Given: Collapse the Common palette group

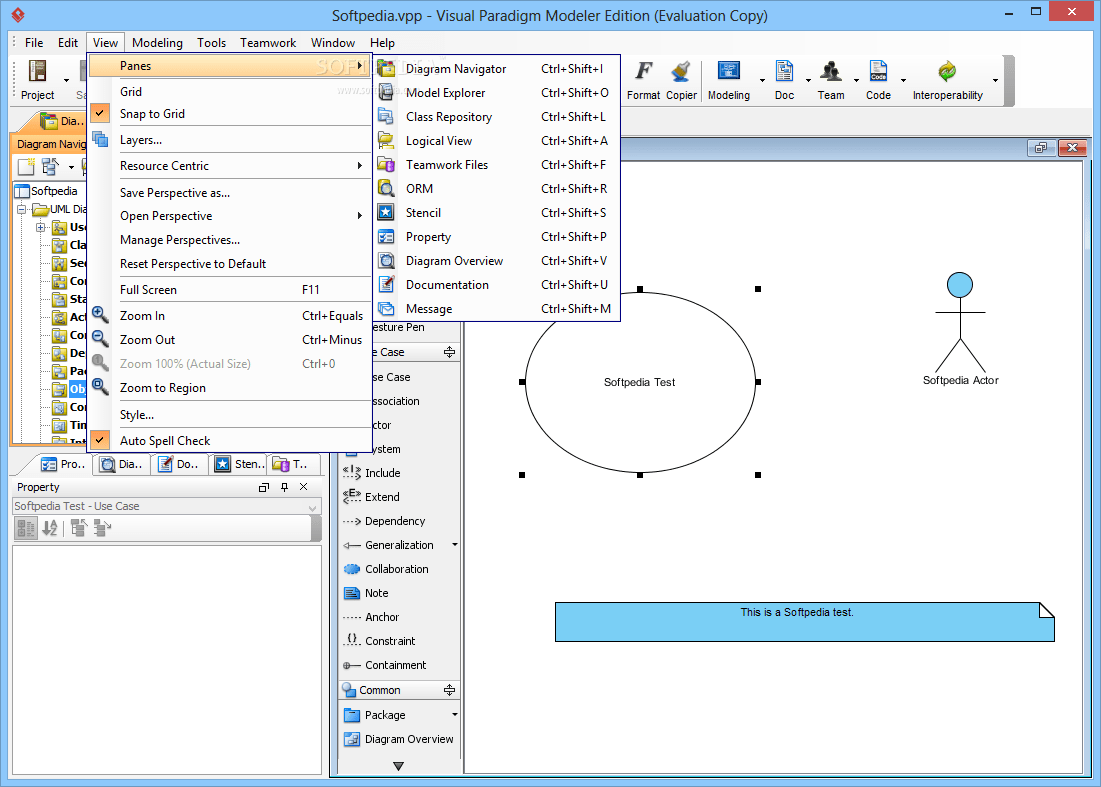Looking at the screenshot, I should [449, 690].
